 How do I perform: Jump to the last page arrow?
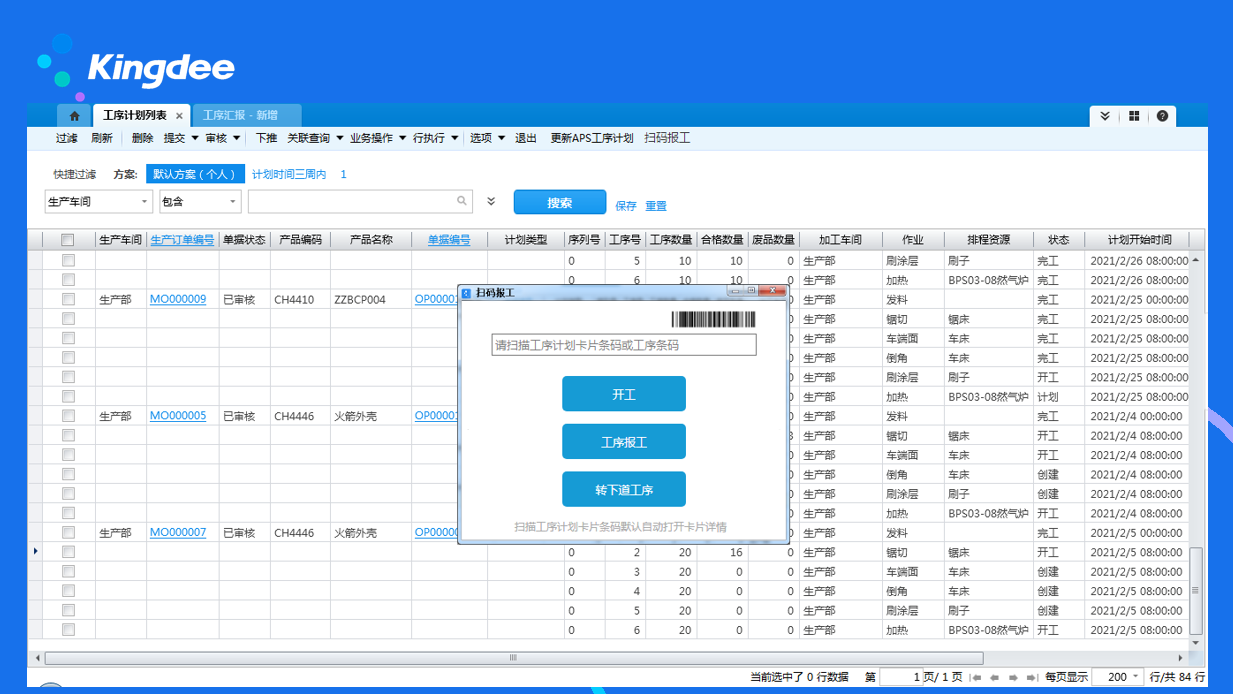point(1030,678)
